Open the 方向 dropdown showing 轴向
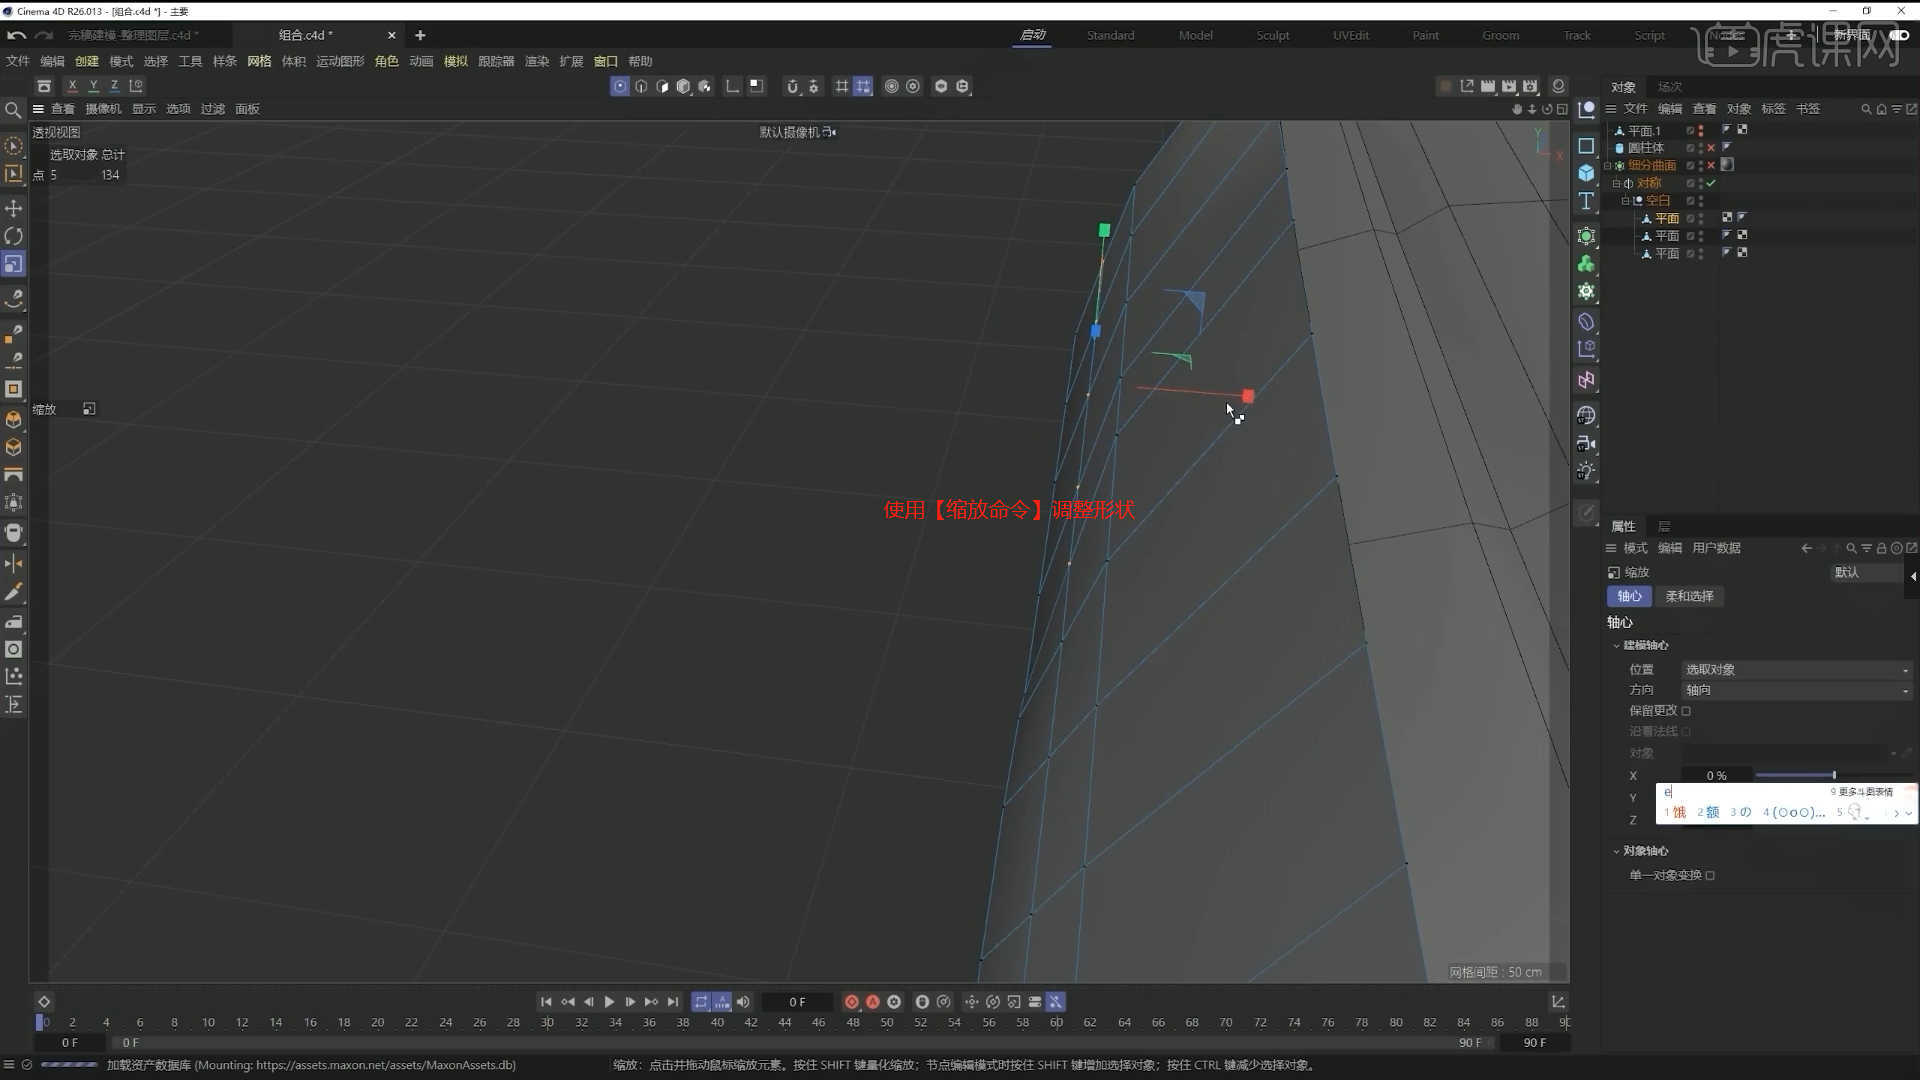 click(x=1797, y=690)
